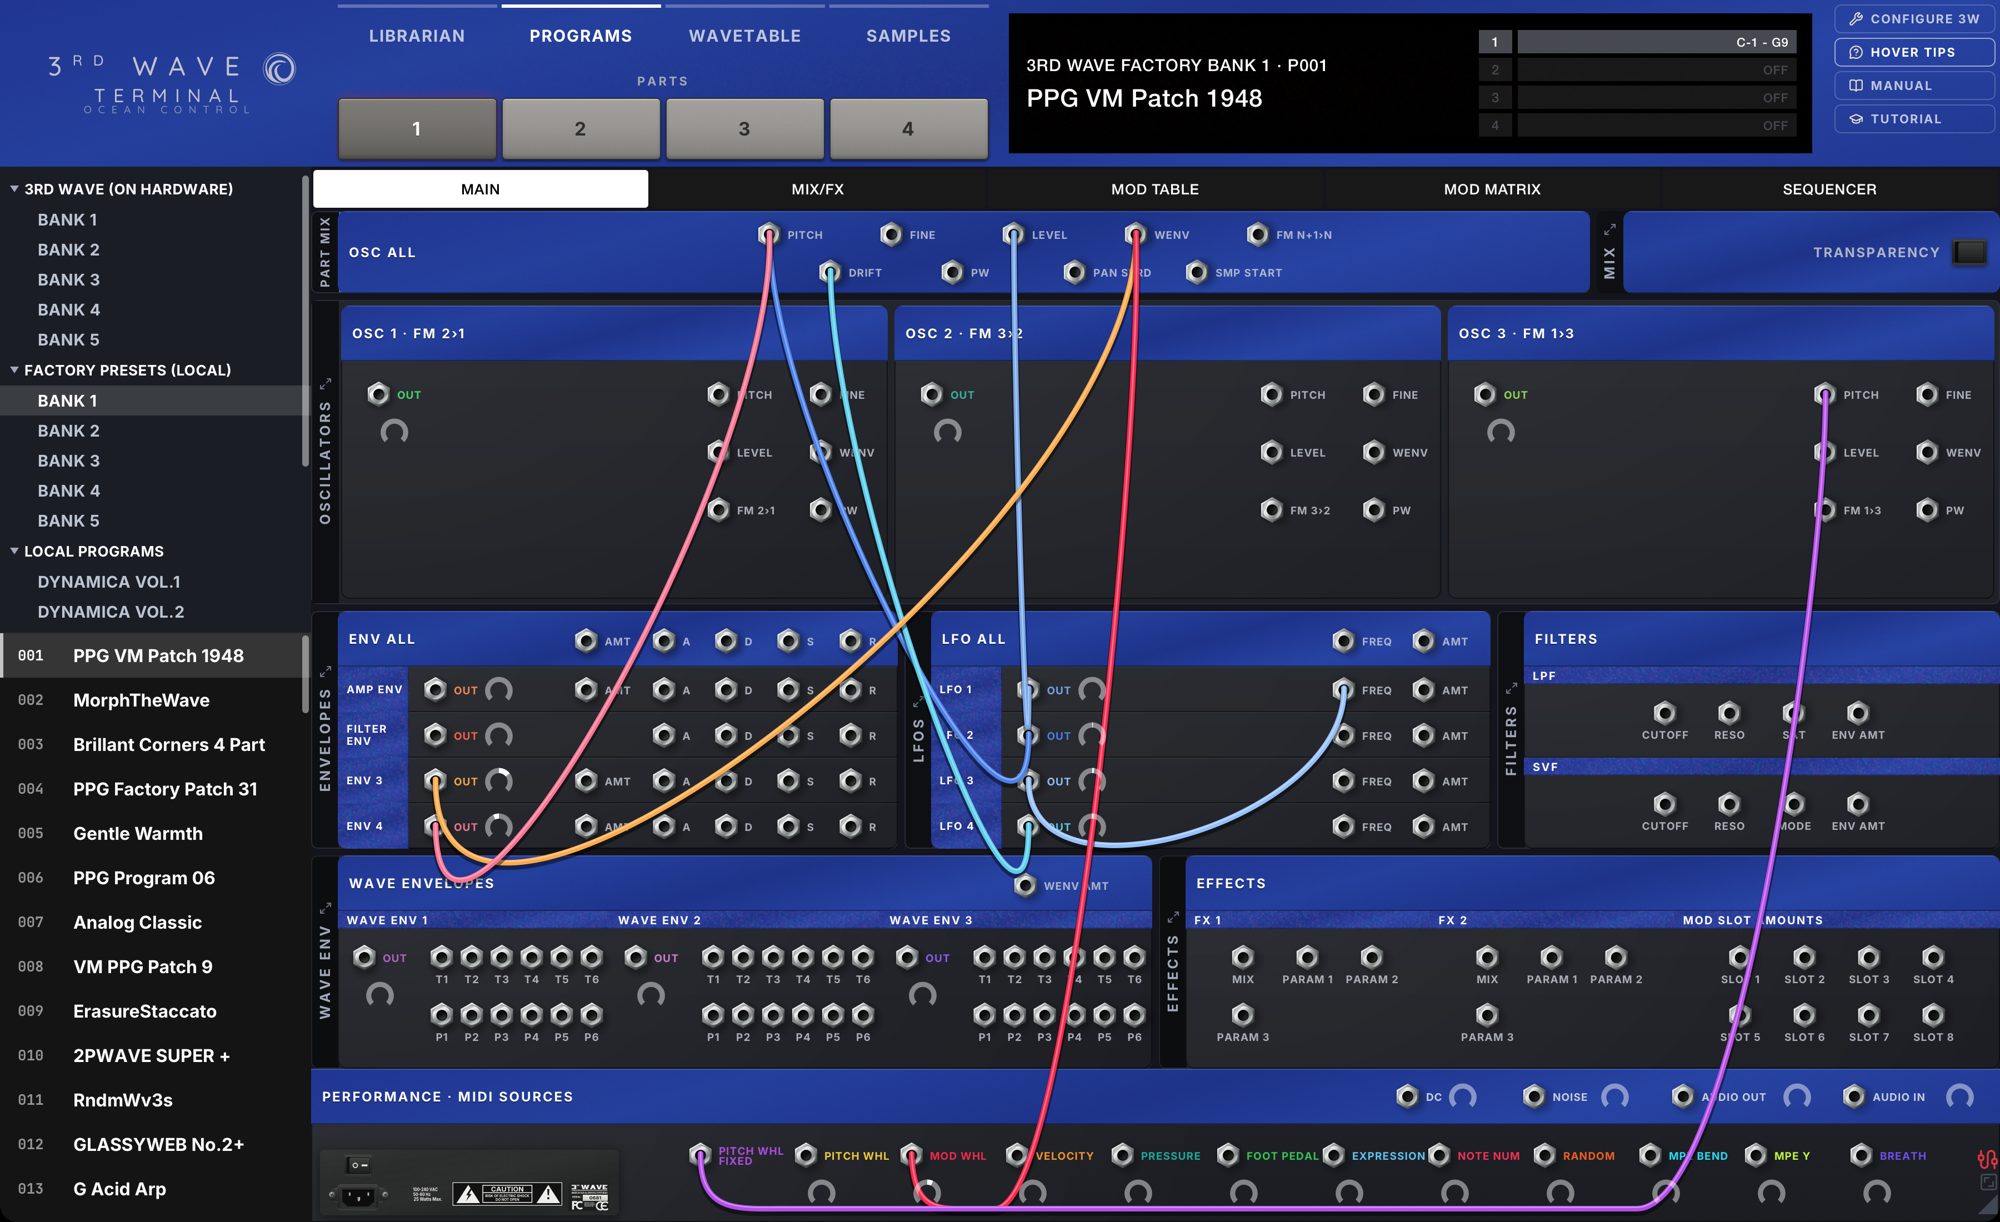The height and width of the screenshot is (1222, 2000).
Task: Expand the LFOS section arrows
Action: [918, 701]
